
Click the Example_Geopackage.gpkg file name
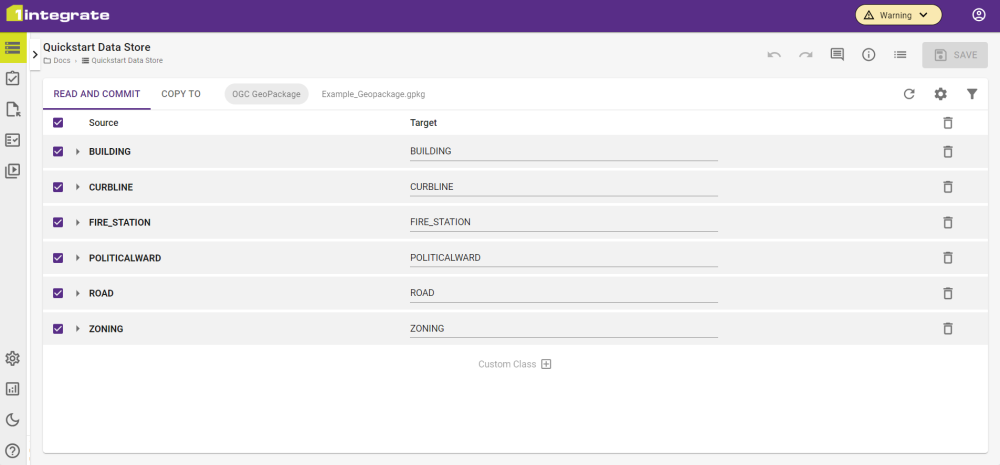coord(373,94)
